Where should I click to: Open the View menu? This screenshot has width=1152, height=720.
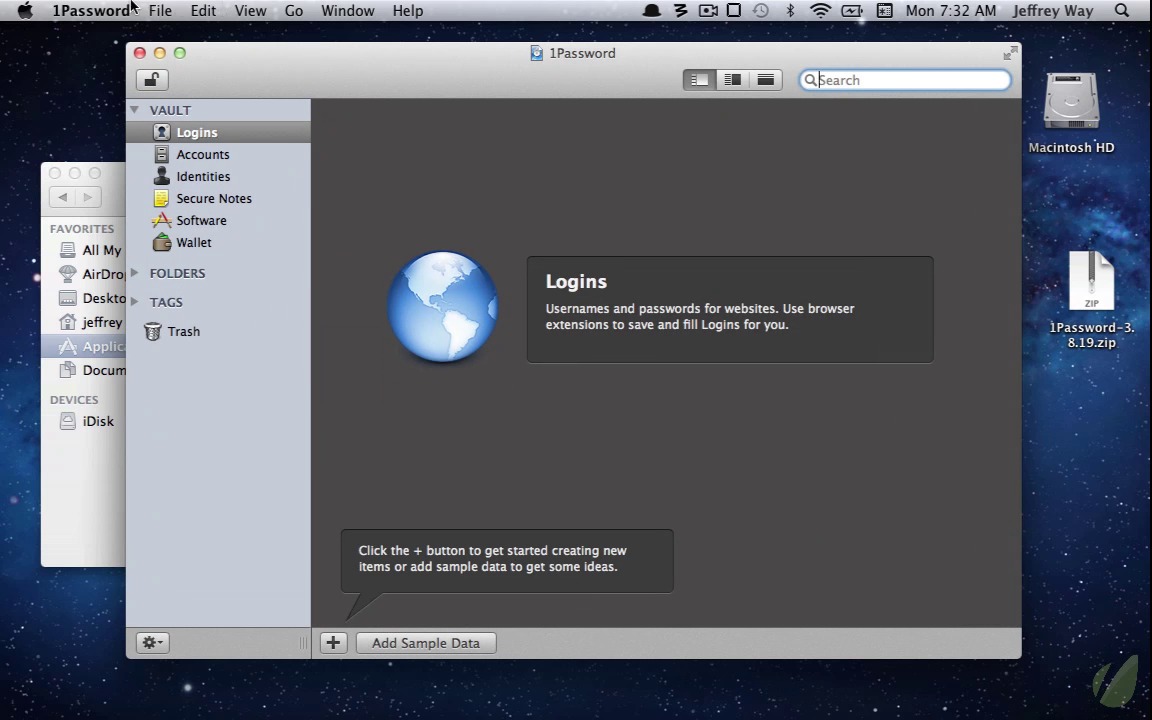(250, 10)
